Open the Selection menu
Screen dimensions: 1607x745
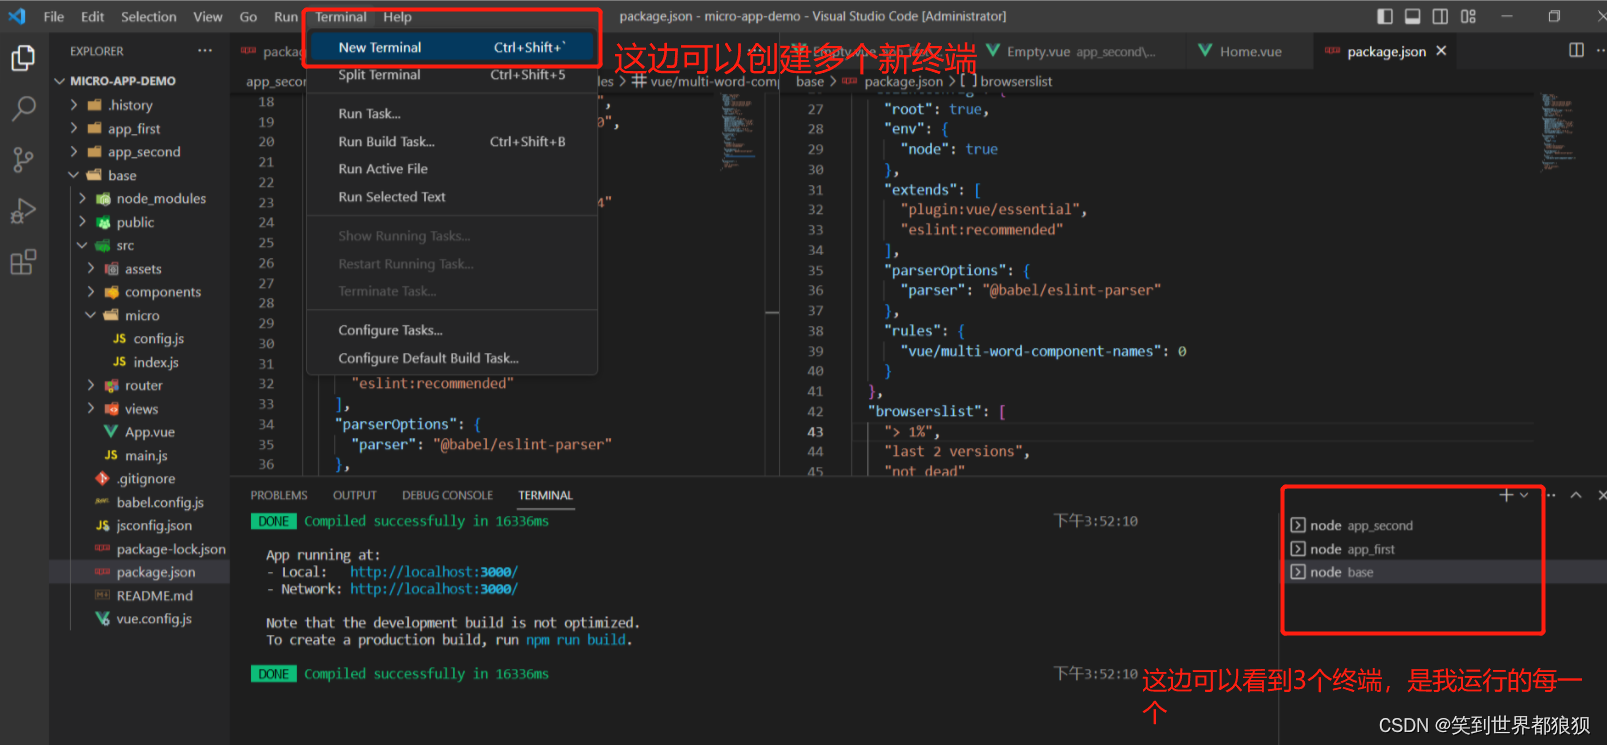[149, 17]
